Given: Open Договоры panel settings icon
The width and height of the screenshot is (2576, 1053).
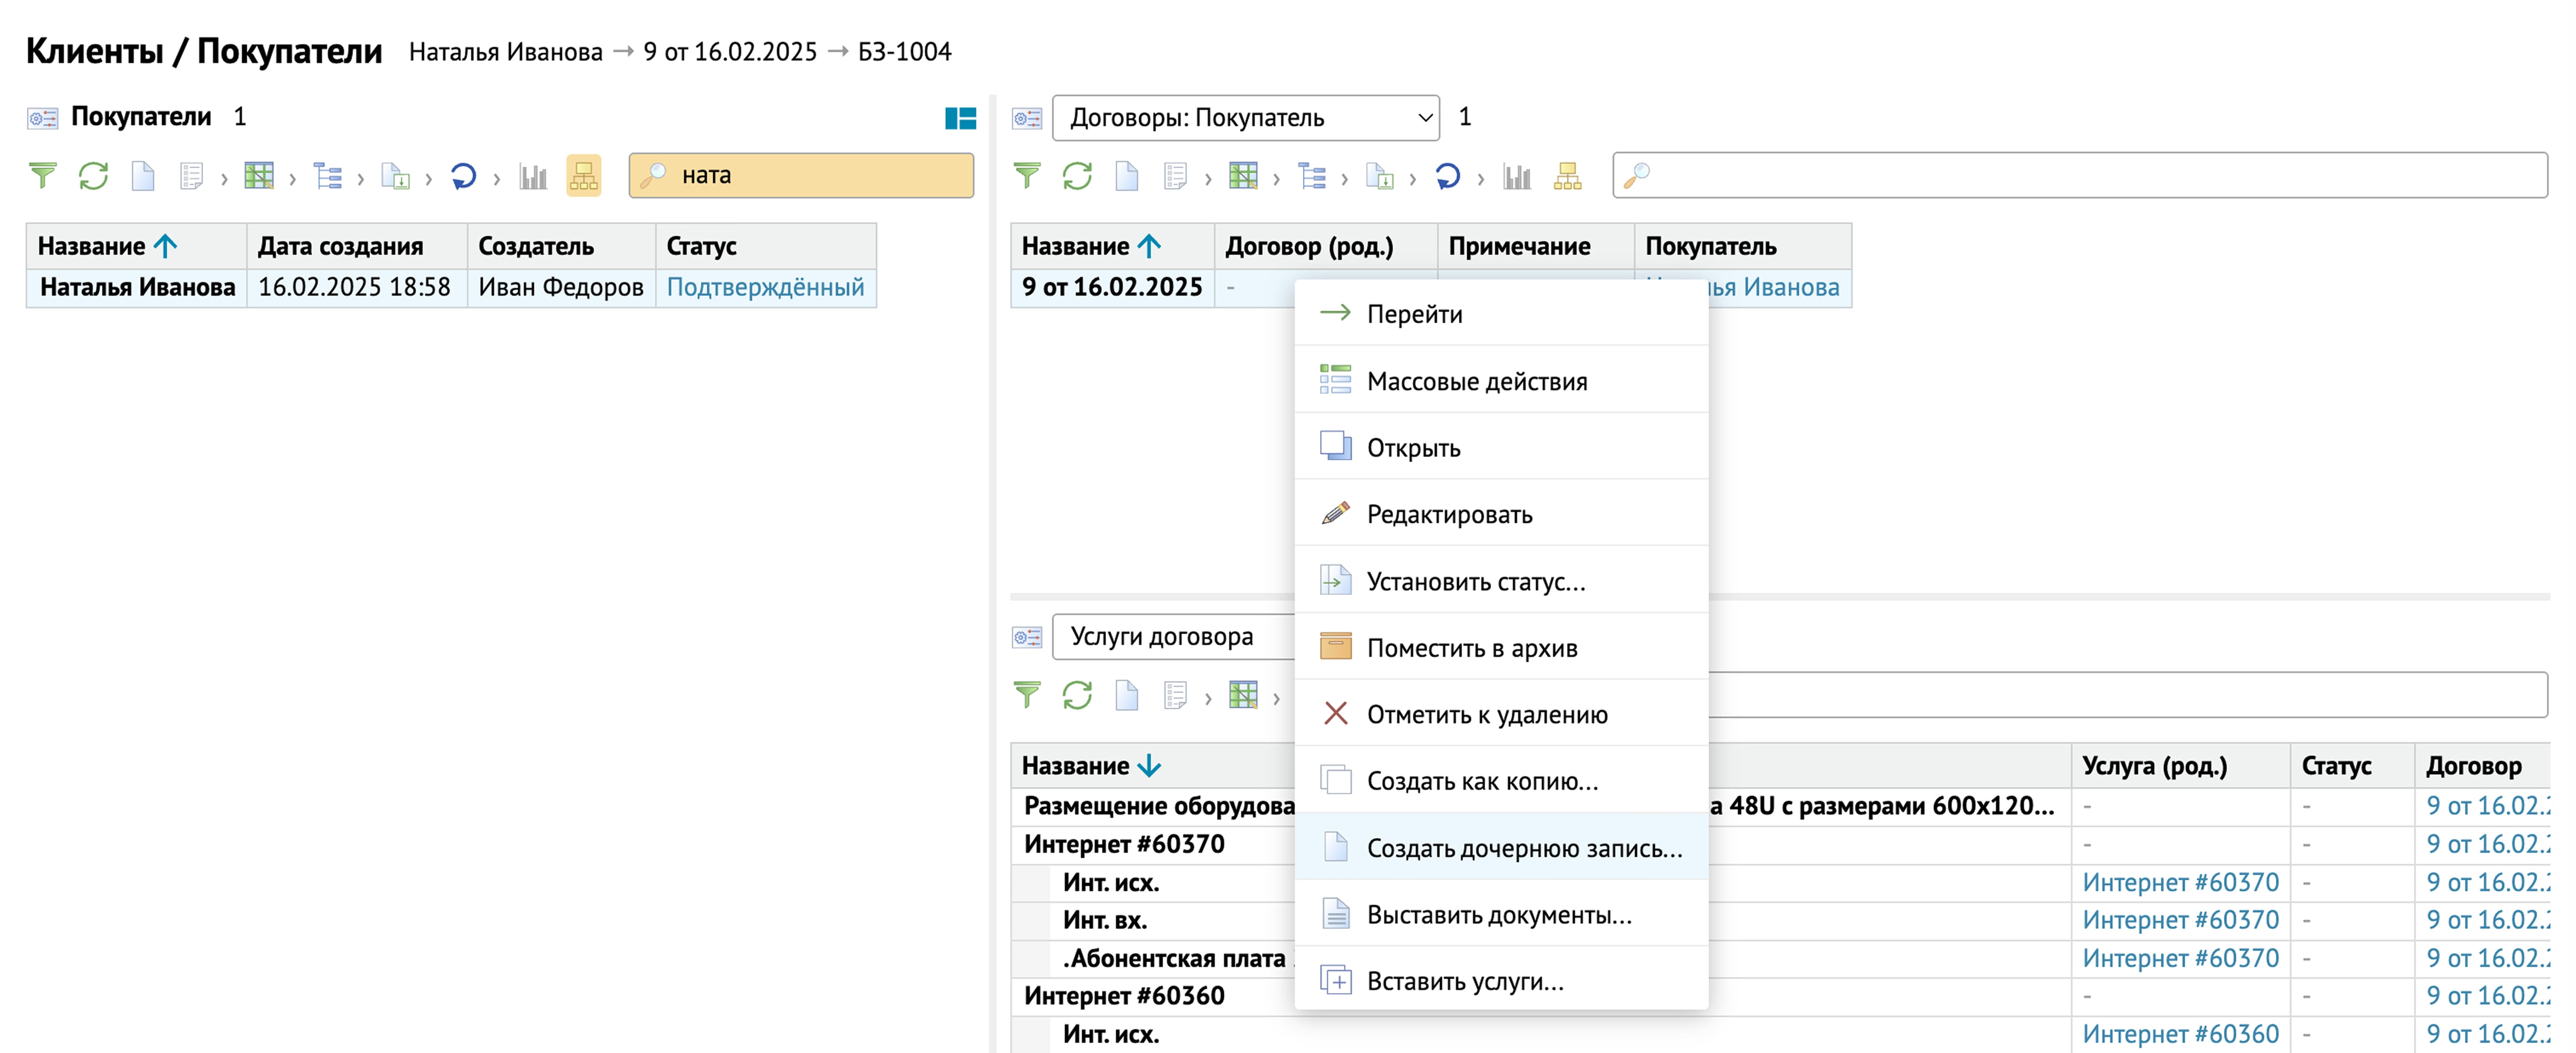Looking at the screenshot, I should pos(1027,118).
